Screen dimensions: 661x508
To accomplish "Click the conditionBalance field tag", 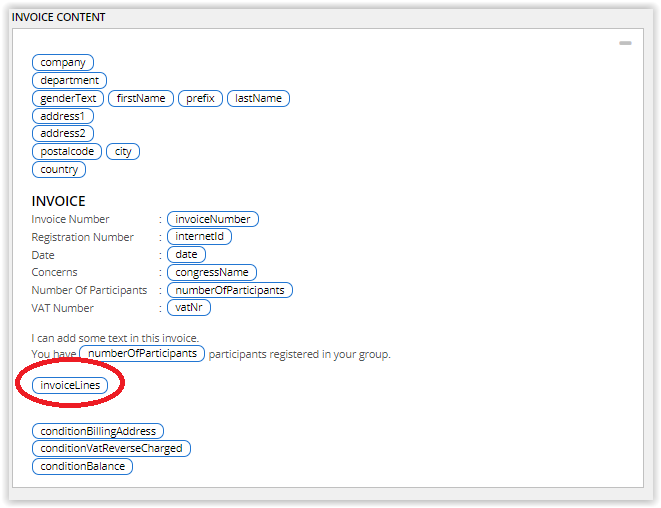I will coord(82,467).
